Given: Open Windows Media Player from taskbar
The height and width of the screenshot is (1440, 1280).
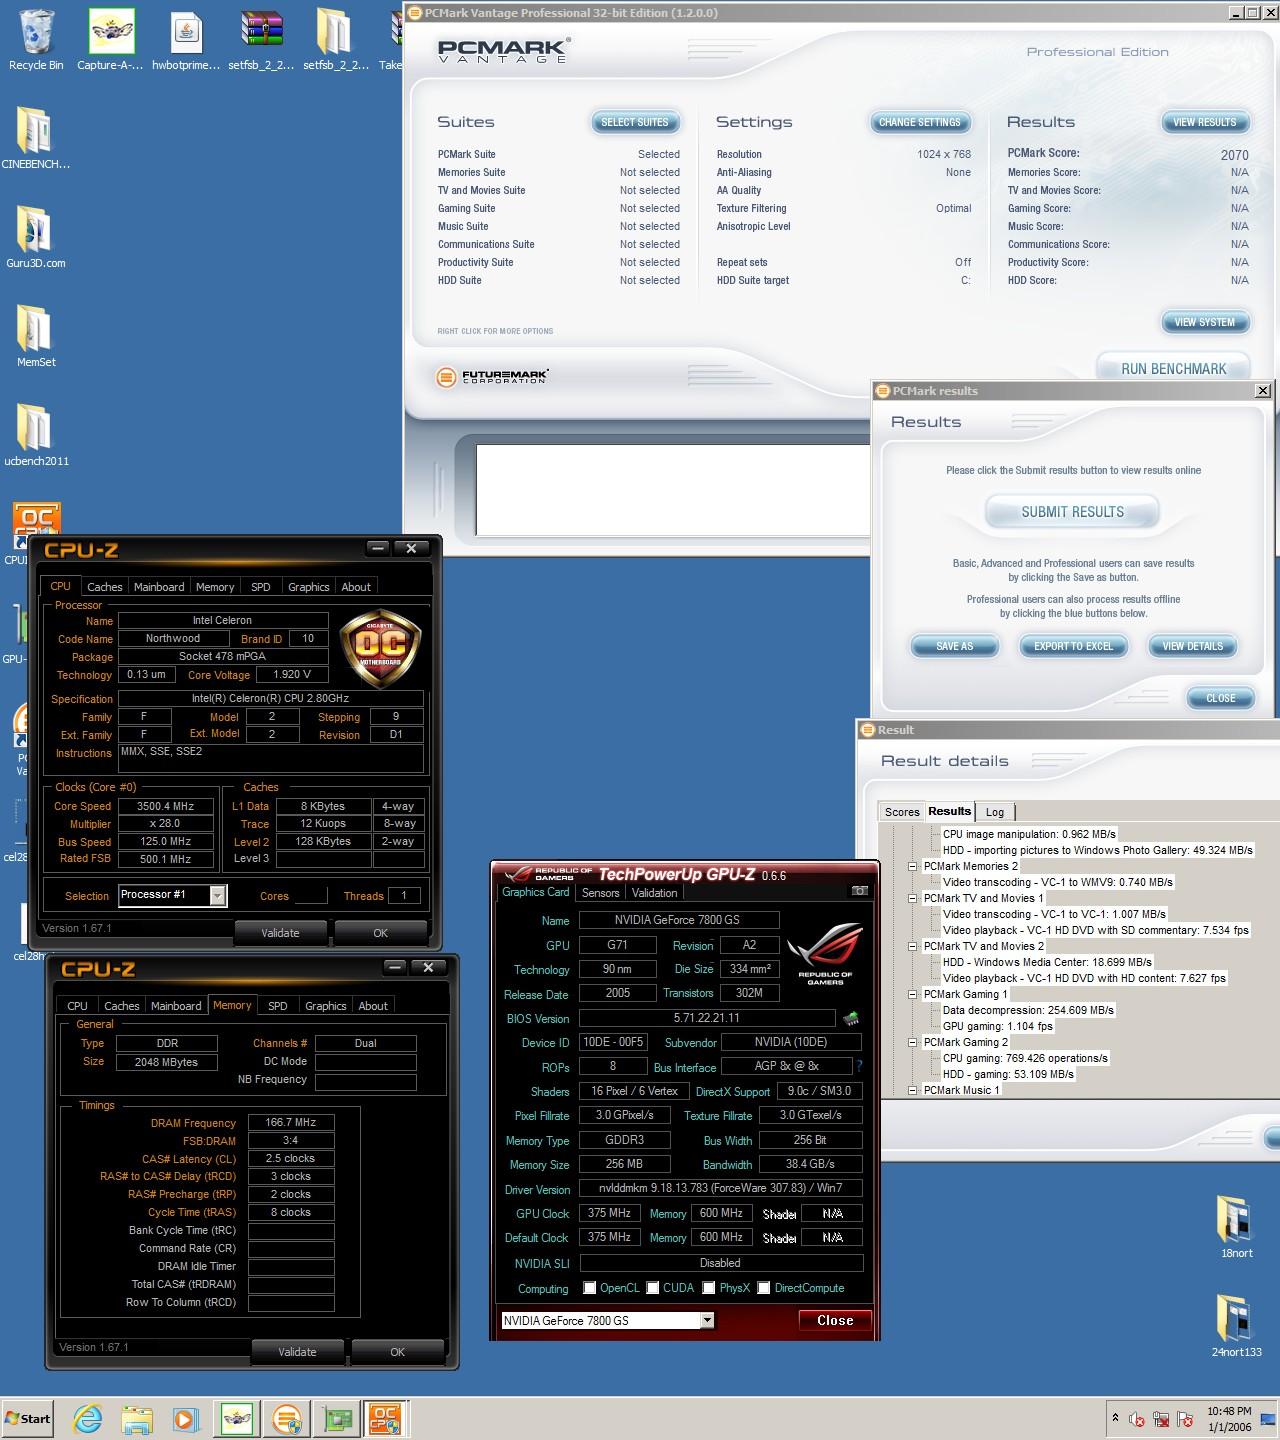Looking at the screenshot, I should coord(186,1419).
